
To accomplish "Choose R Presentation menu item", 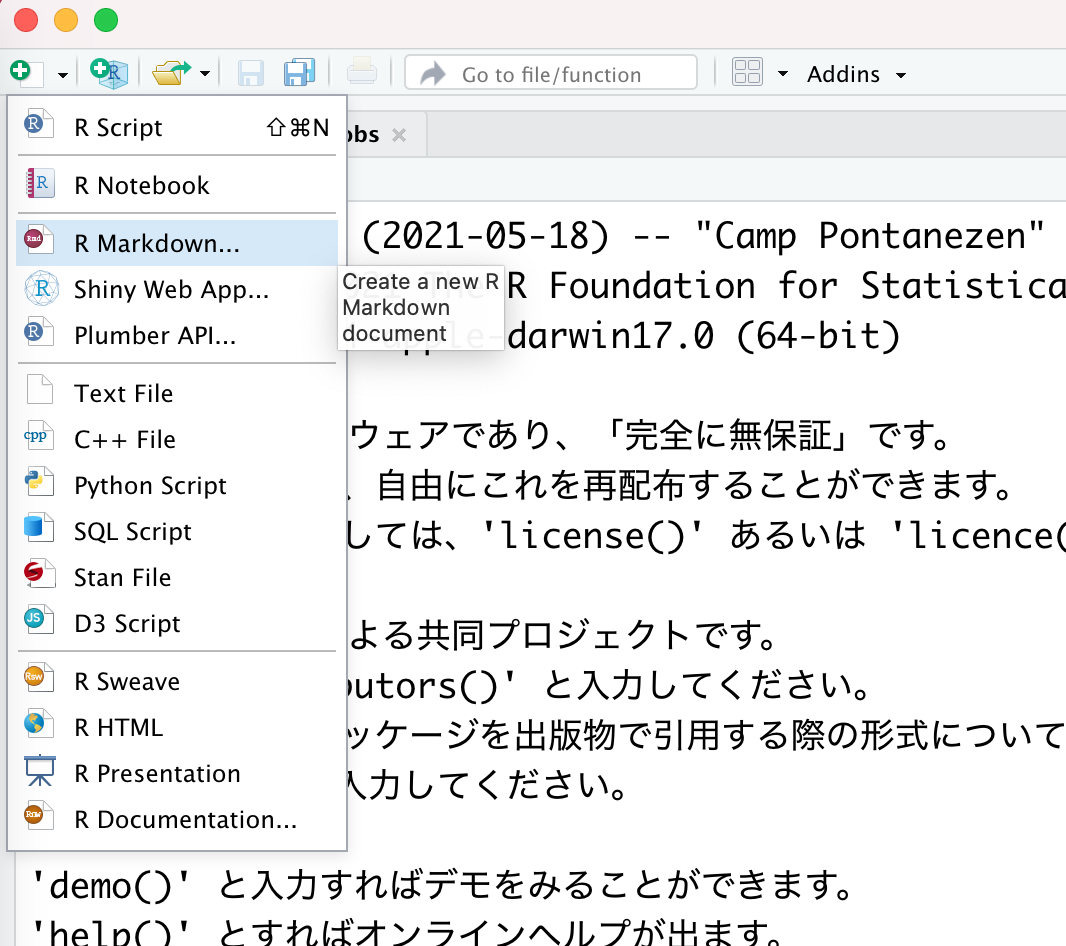I will coord(157,774).
